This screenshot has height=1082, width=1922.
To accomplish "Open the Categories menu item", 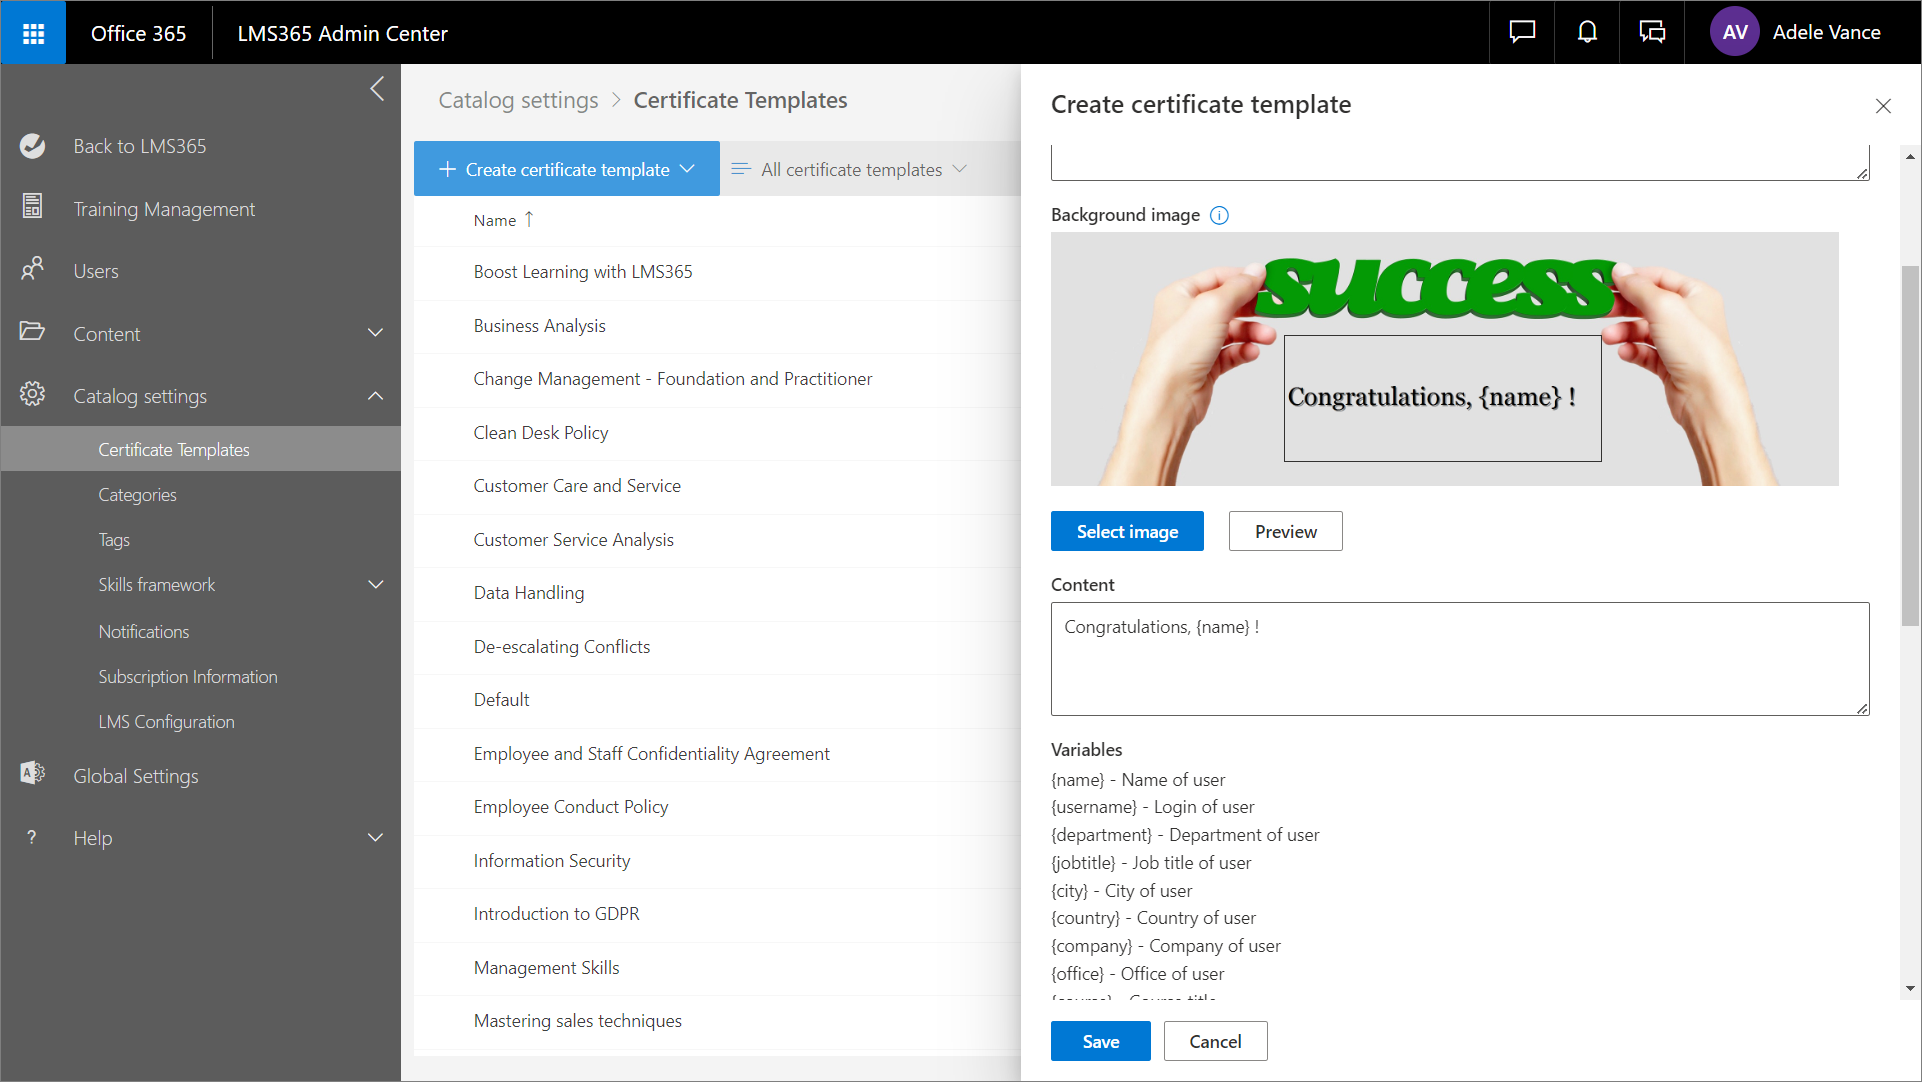I will tap(137, 495).
